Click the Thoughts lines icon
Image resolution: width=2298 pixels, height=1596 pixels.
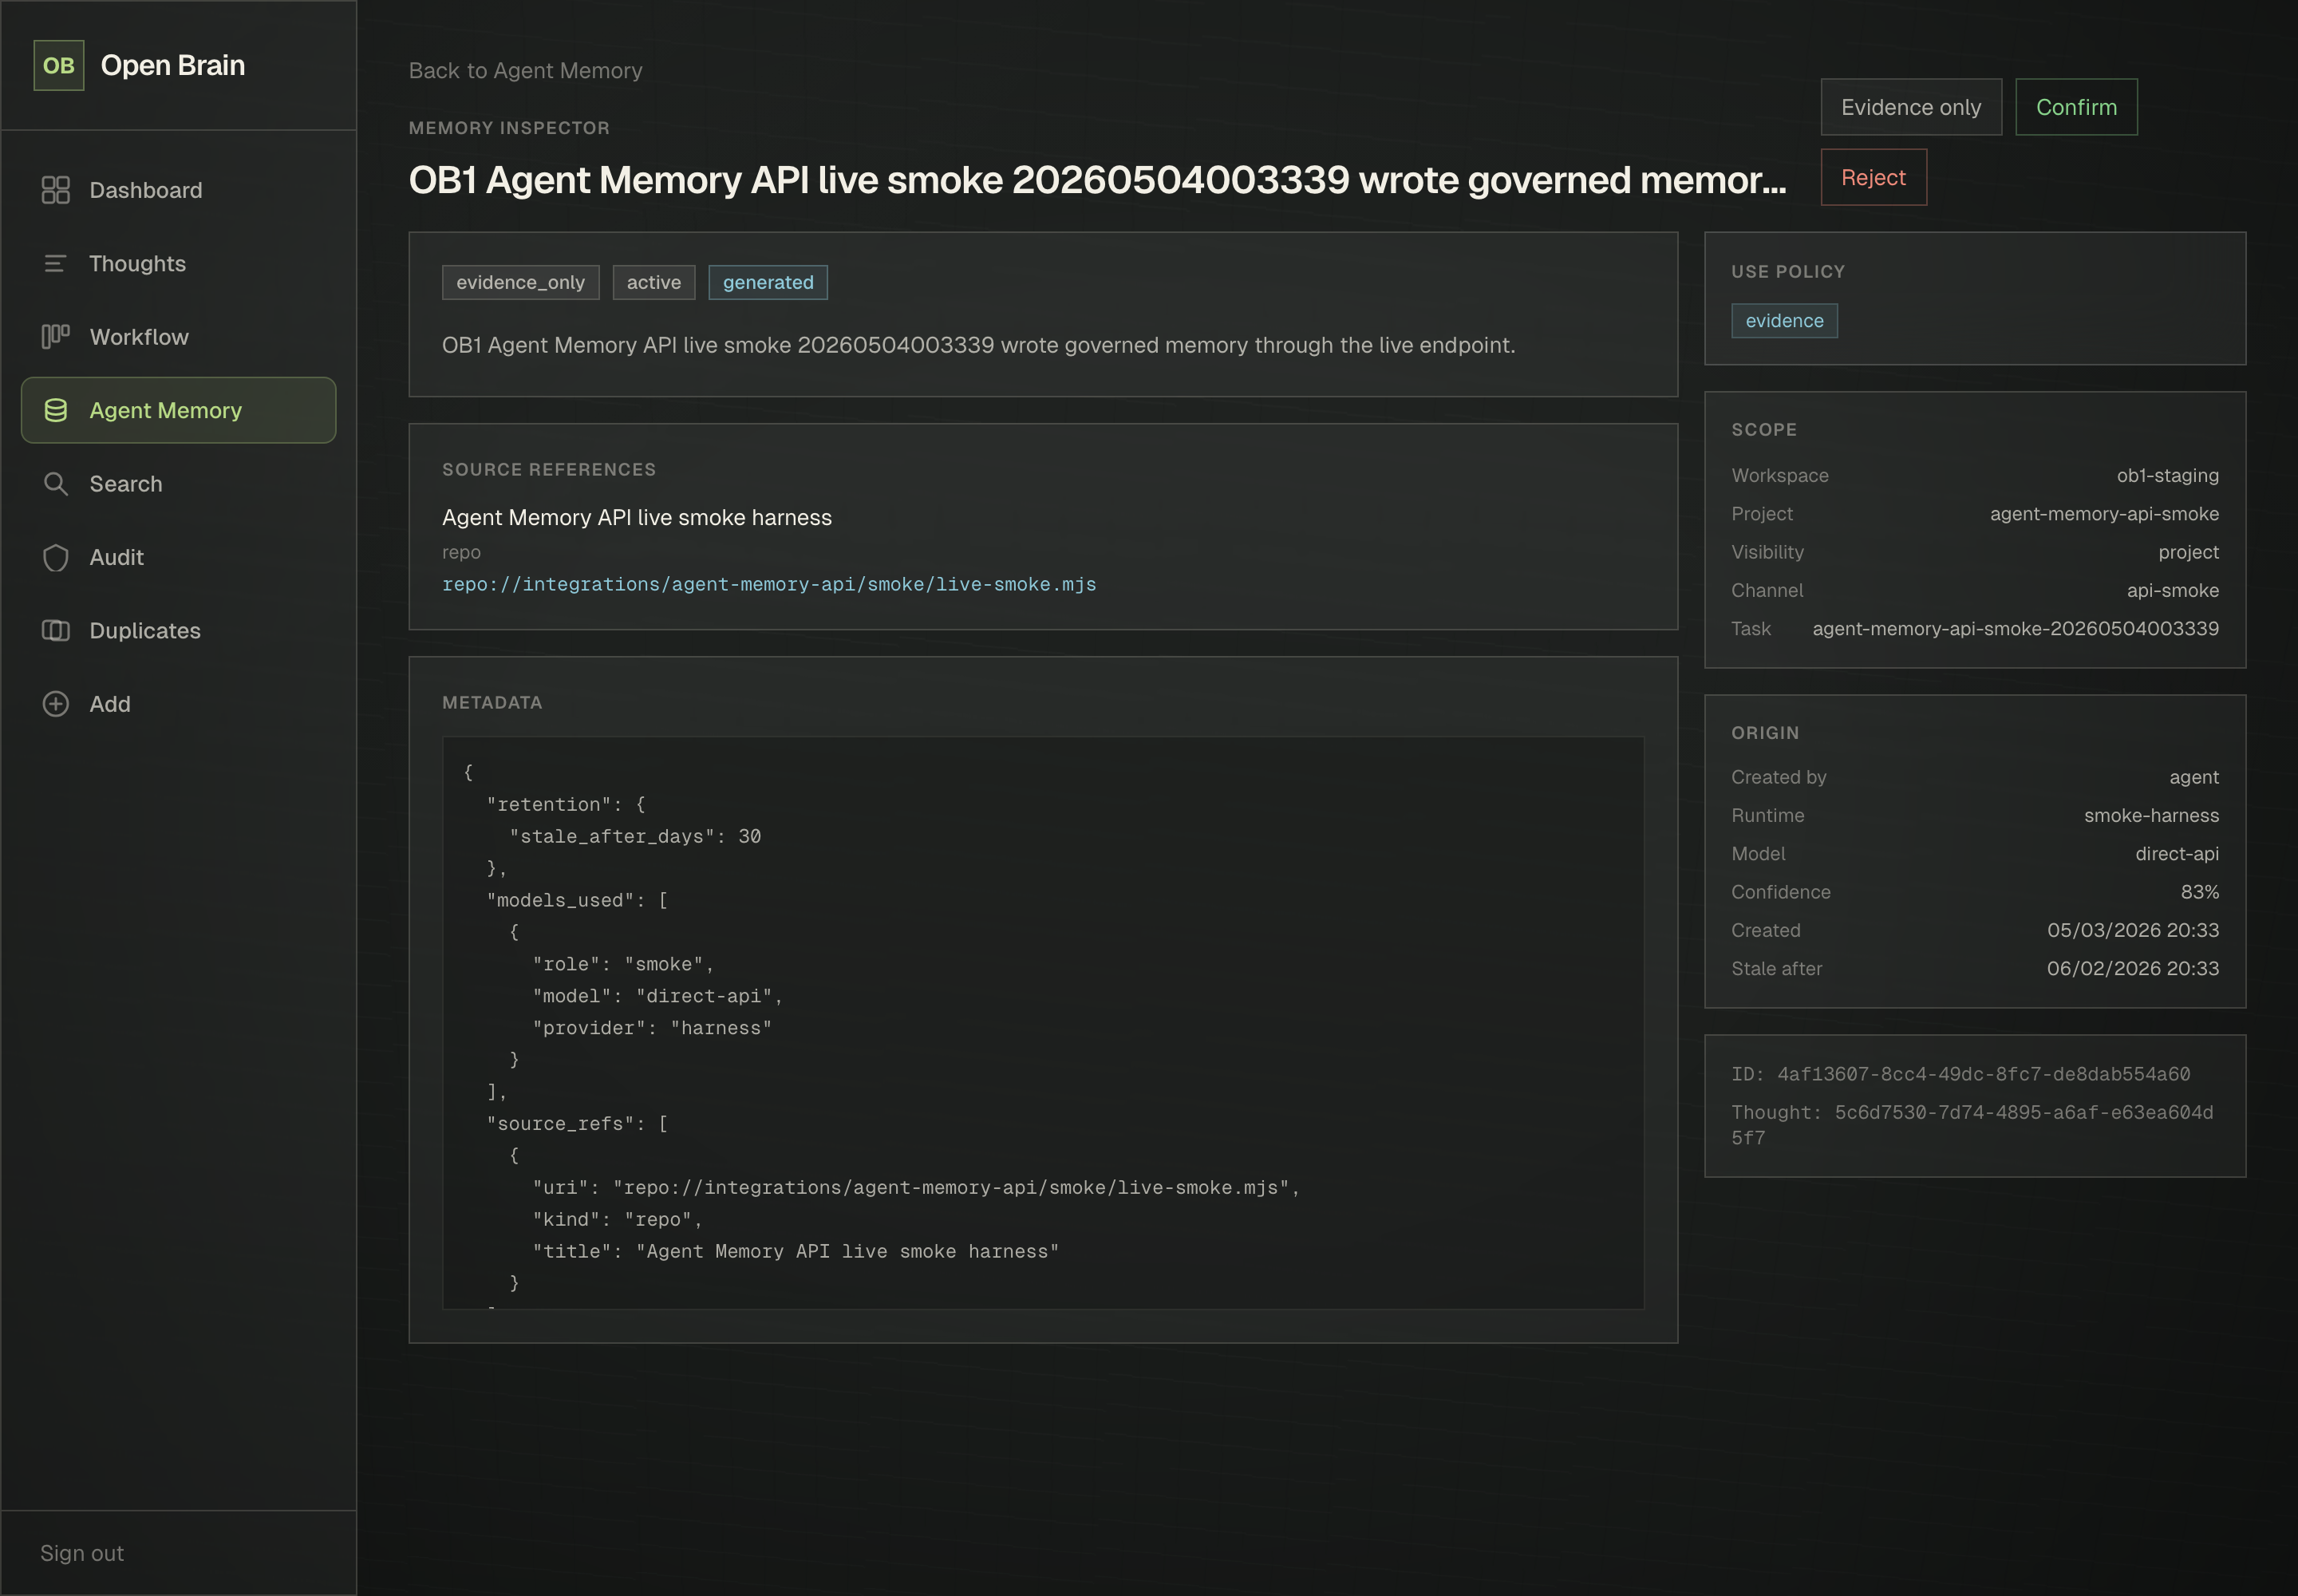pyautogui.click(x=56, y=263)
